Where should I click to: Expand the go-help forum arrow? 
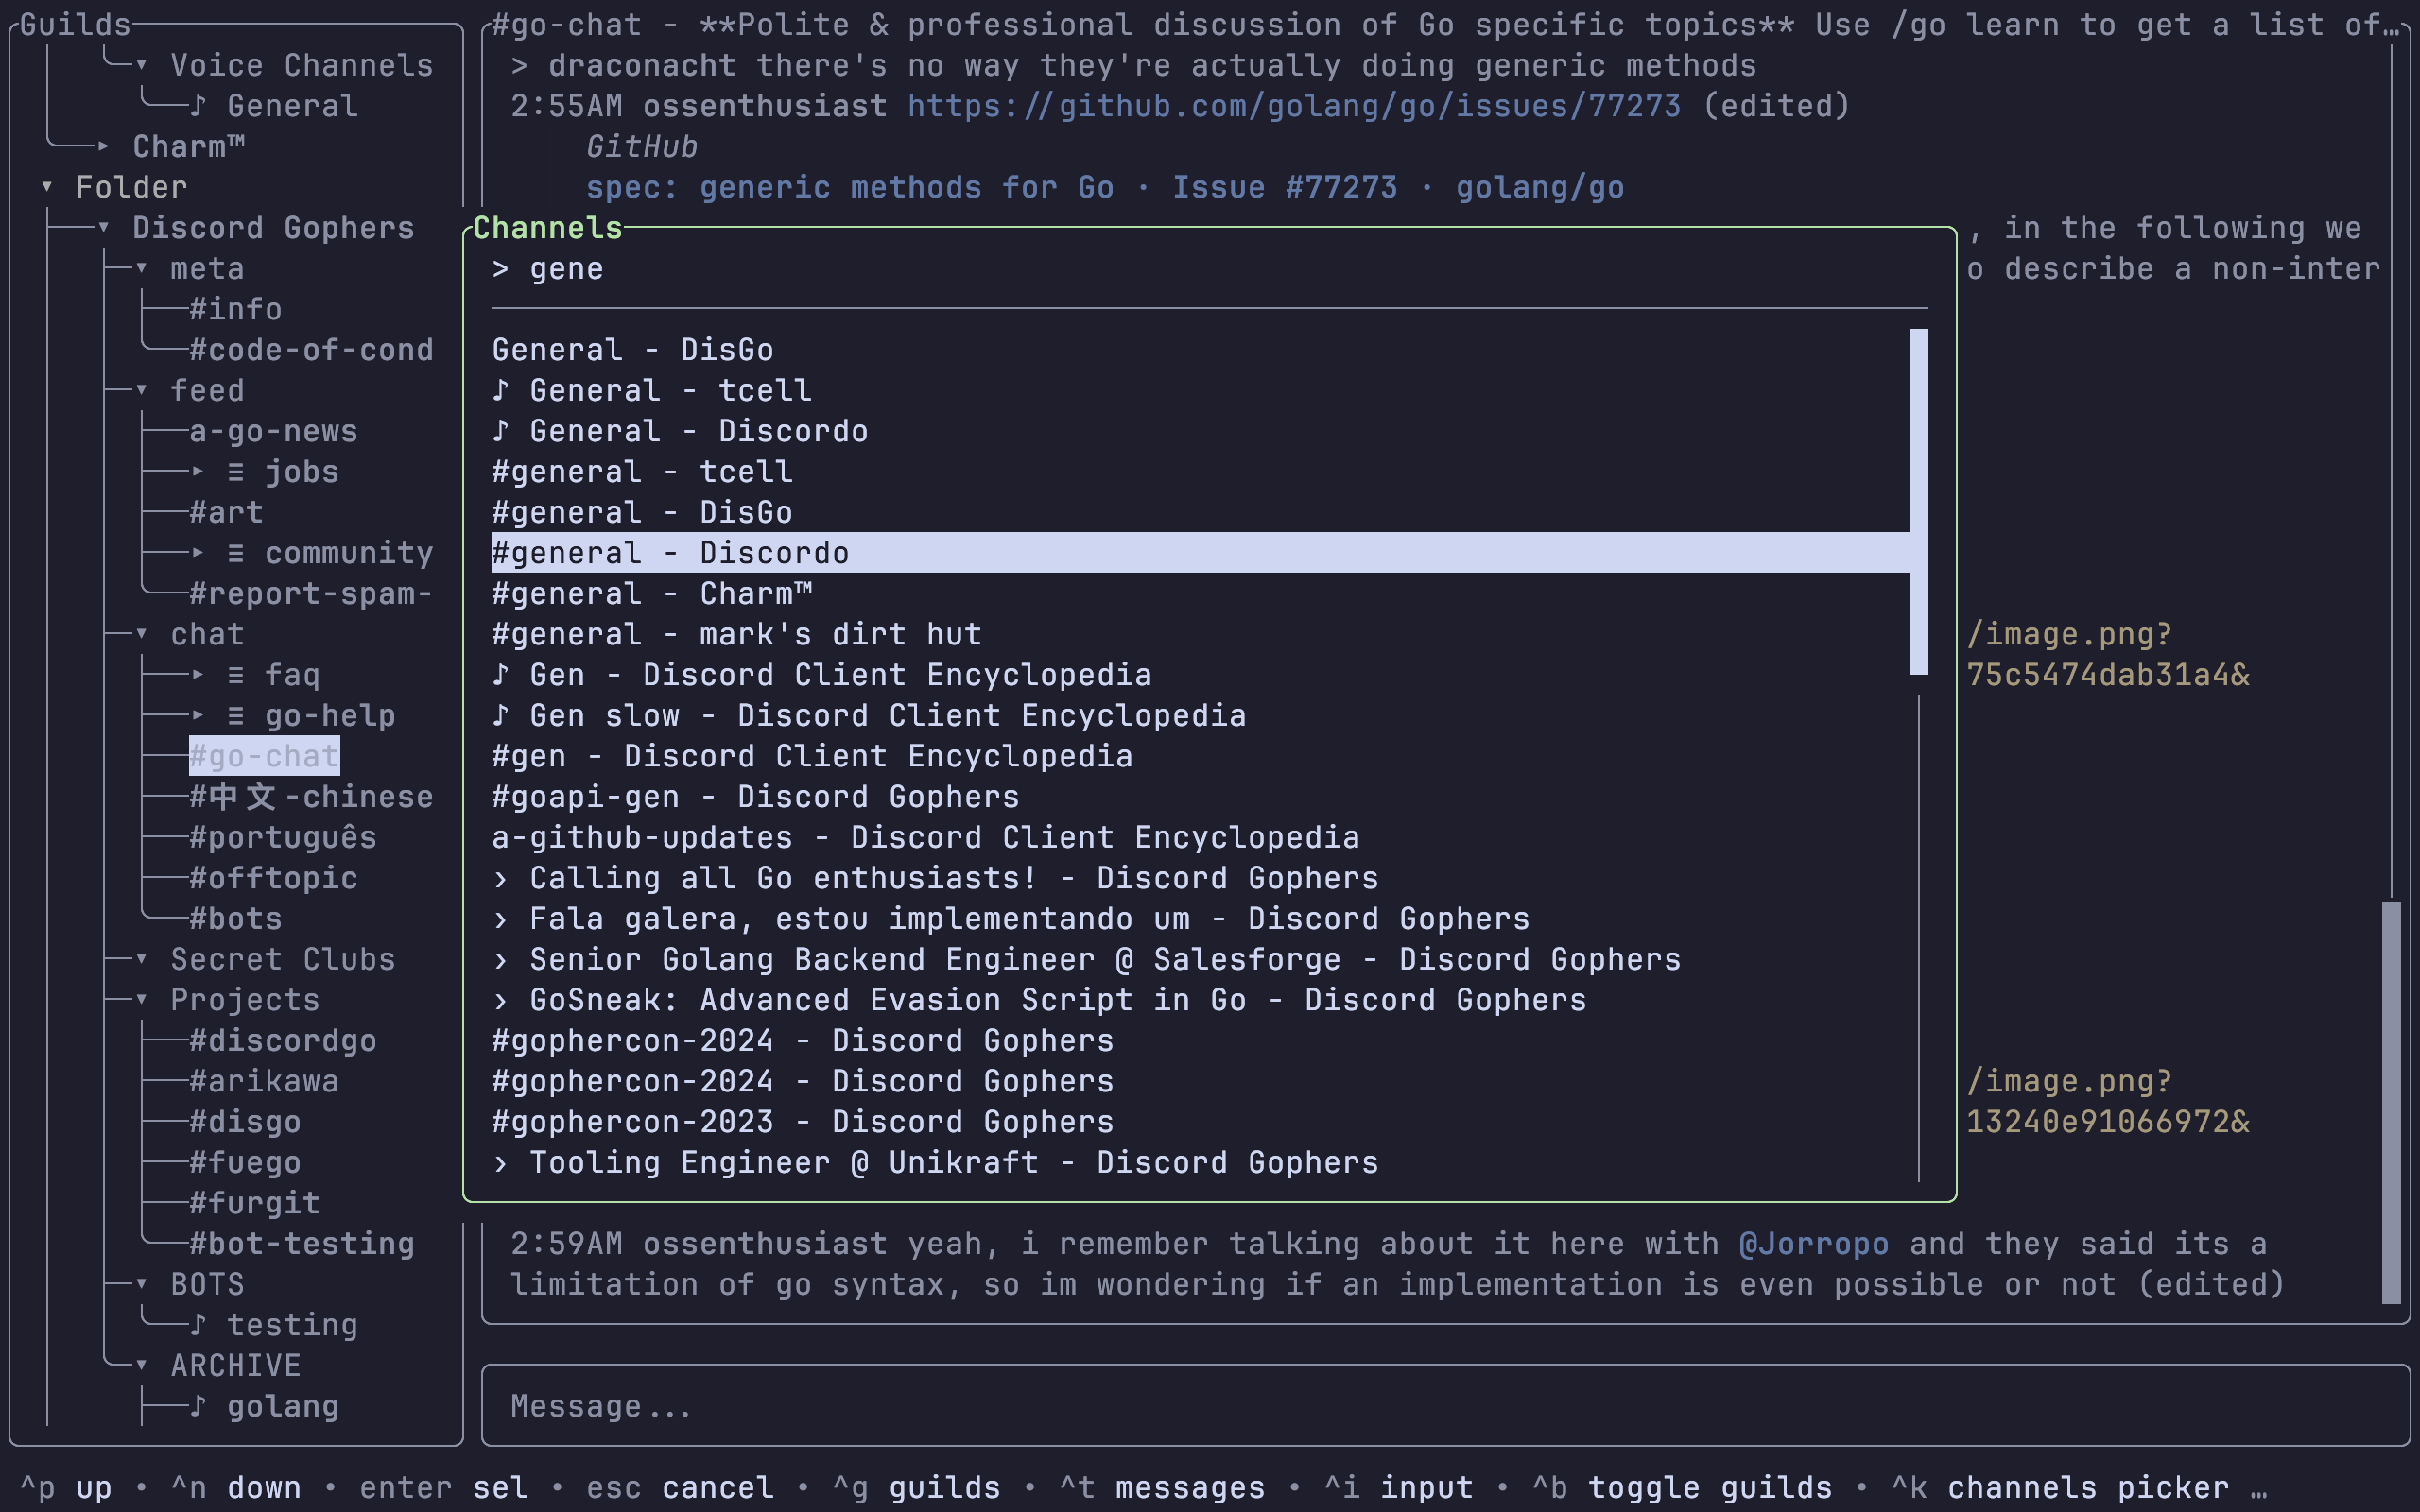pos(198,716)
